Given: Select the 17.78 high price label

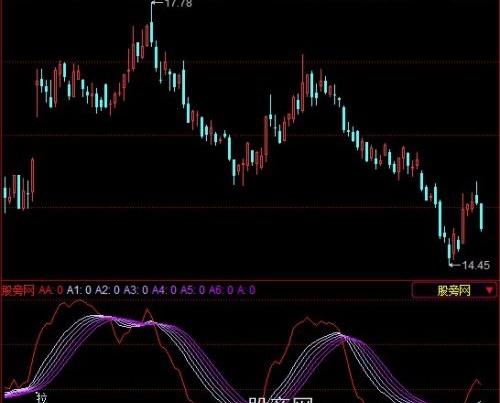Looking at the screenshot, I should [x=179, y=4].
